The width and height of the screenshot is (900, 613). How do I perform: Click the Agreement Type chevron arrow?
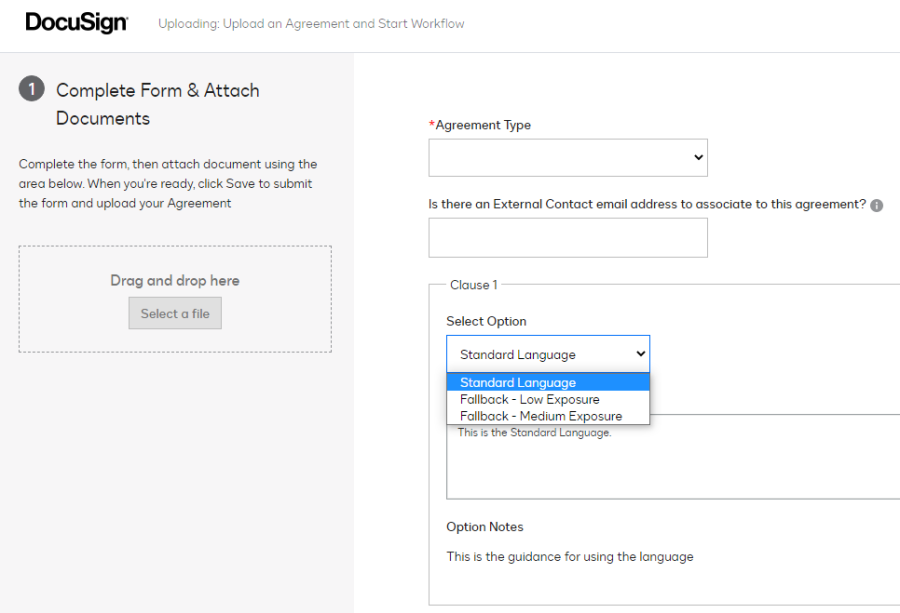[x=699, y=157]
